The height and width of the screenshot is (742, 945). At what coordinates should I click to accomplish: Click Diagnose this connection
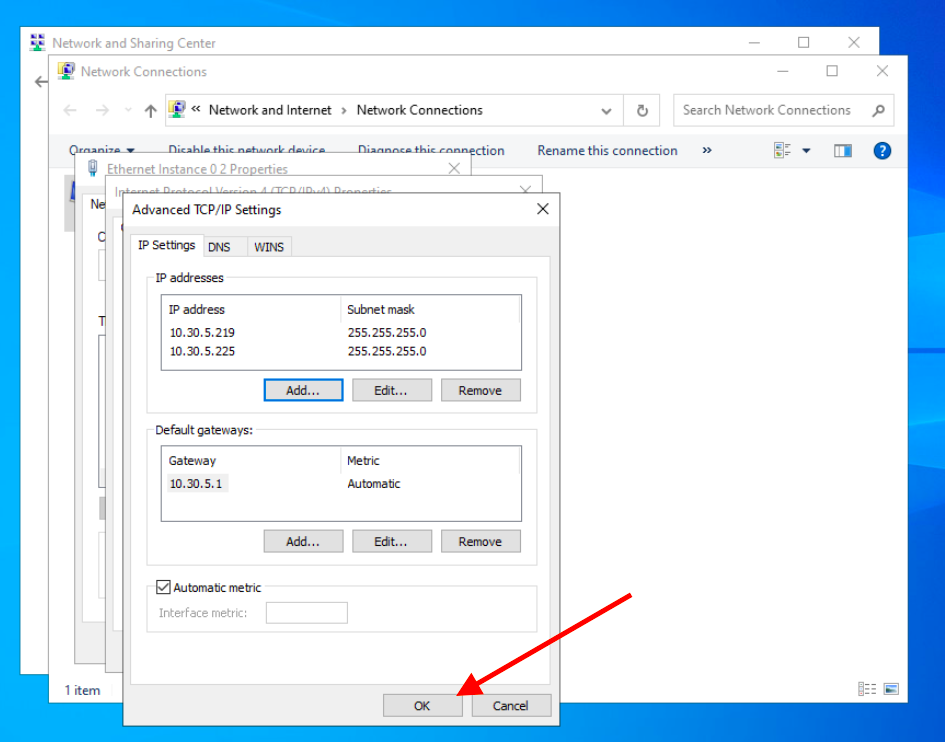431,149
